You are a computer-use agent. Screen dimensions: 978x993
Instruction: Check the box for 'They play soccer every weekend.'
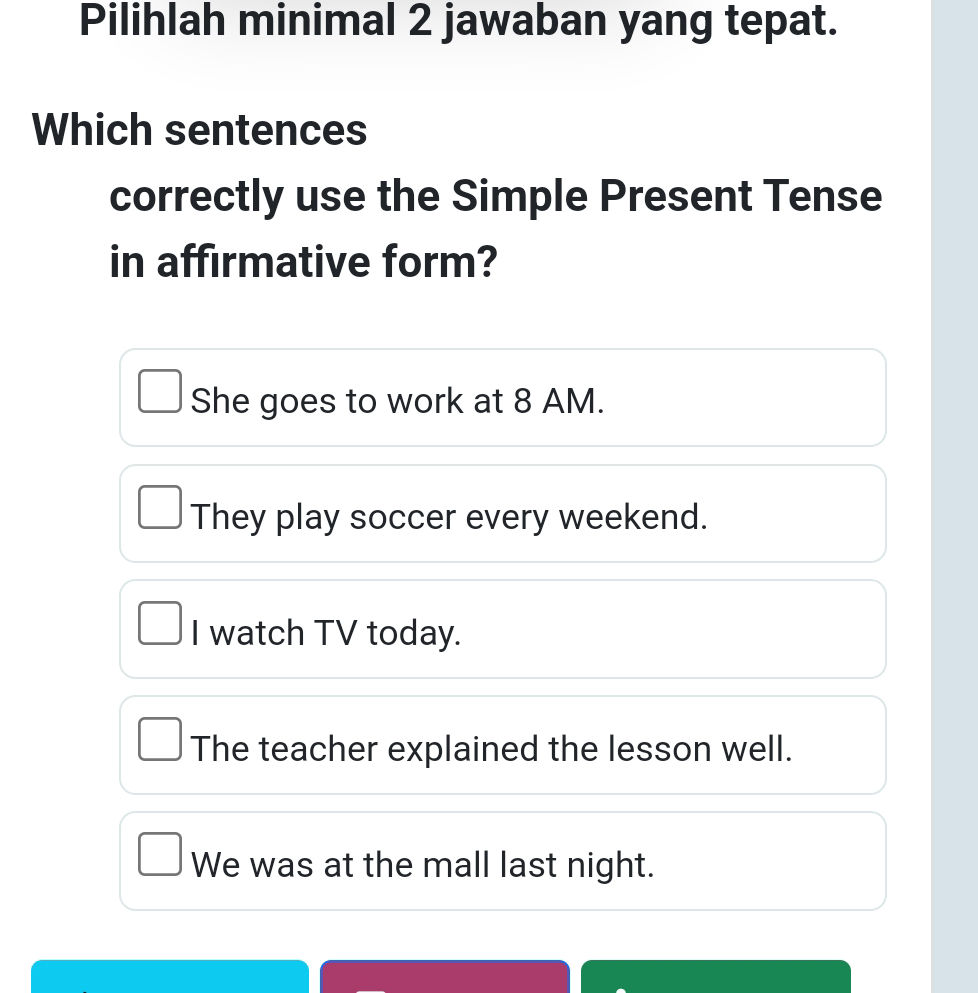(160, 507)
